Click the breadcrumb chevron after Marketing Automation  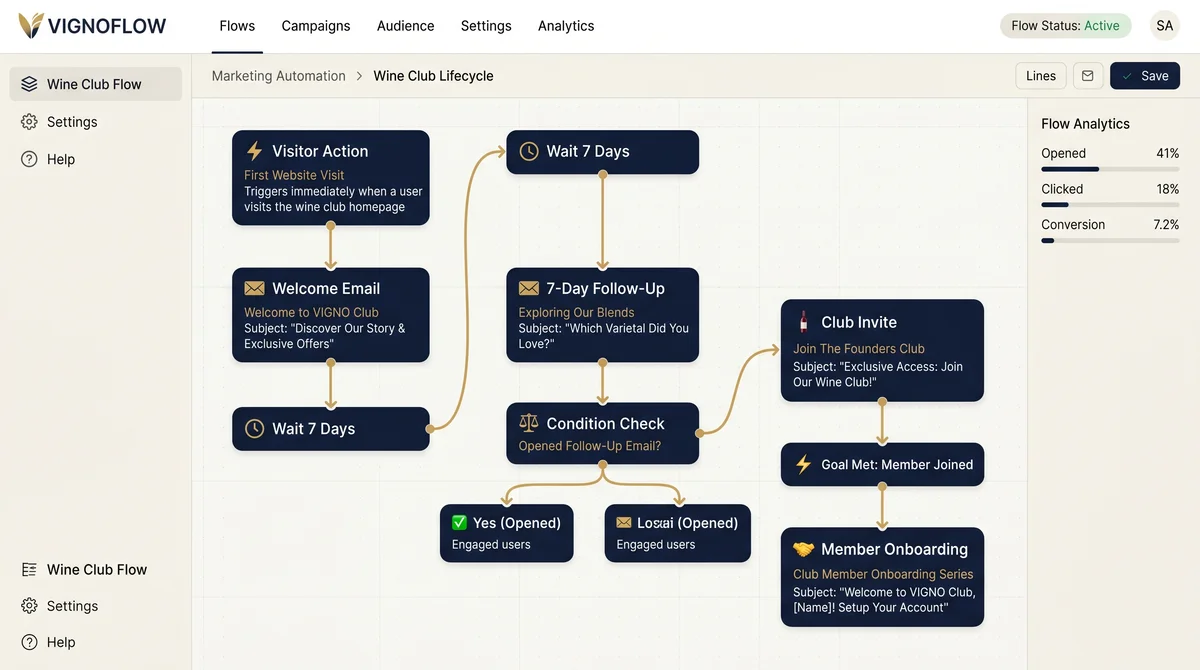[x=360, y=76]
